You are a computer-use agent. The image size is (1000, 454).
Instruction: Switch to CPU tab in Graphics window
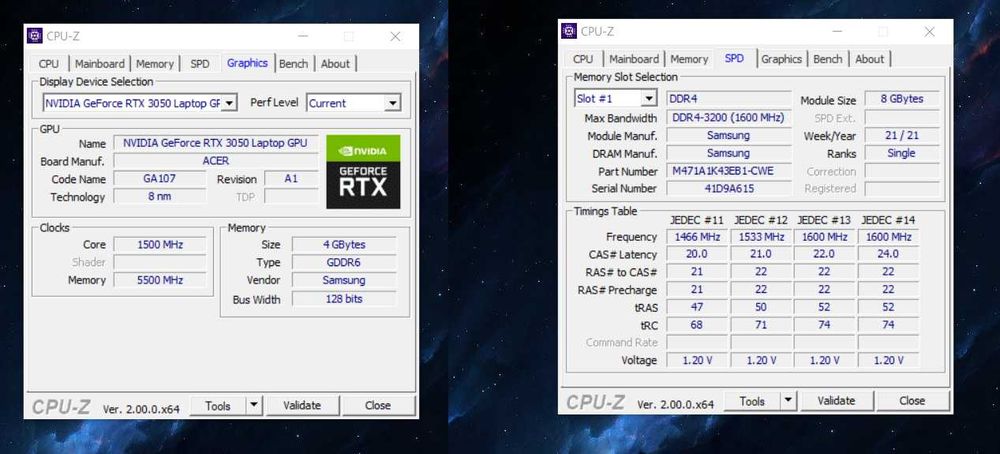(48, 64)
